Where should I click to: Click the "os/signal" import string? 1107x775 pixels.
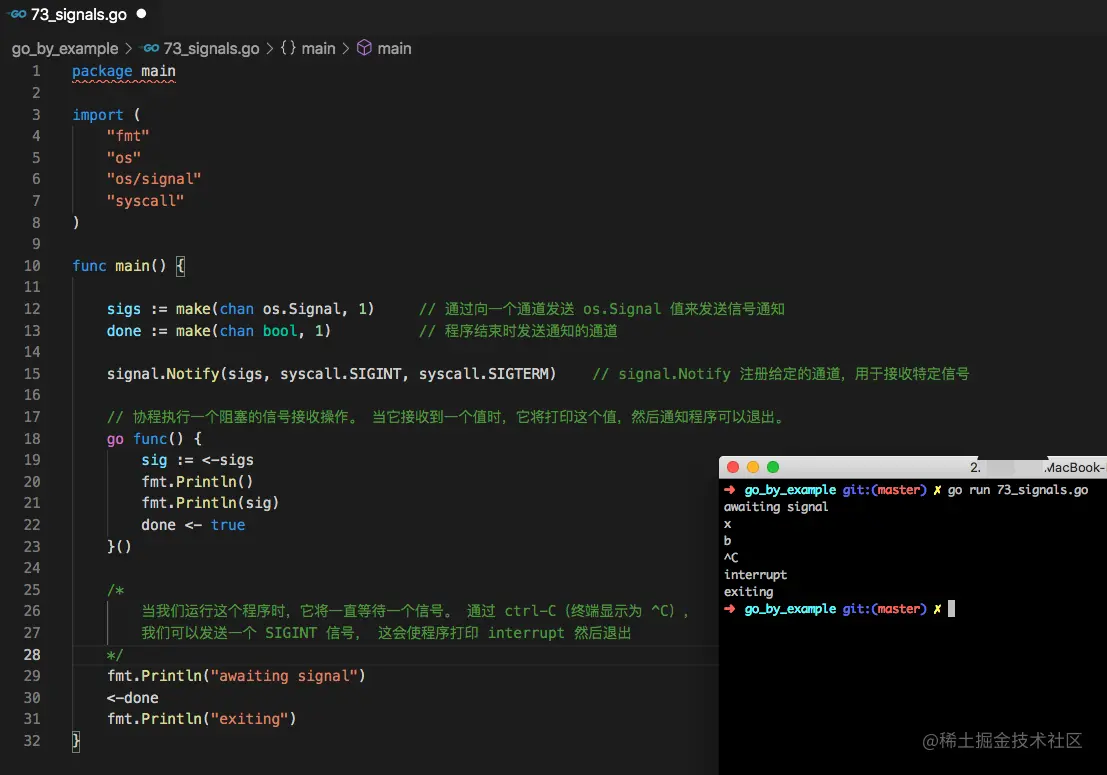pos(154,179)
